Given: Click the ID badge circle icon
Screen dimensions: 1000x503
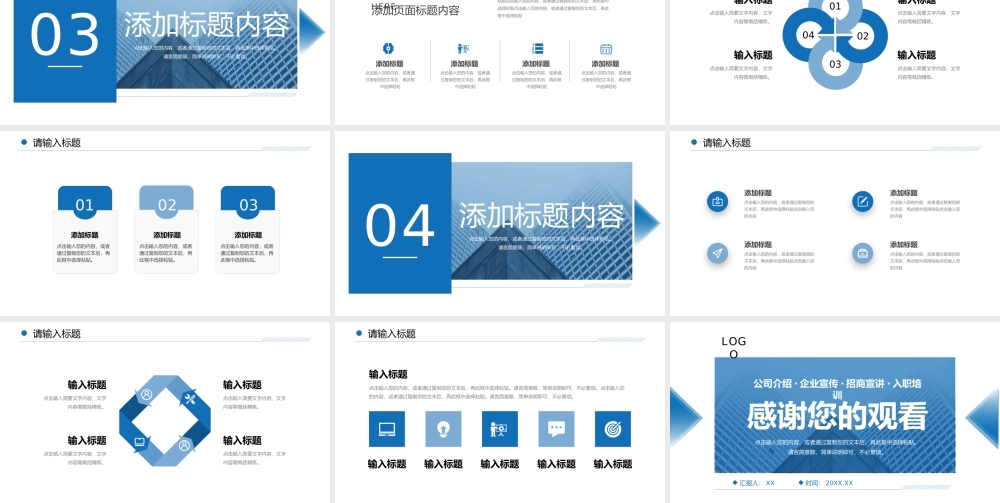Looking at the screenshot, I should (717, 201).
